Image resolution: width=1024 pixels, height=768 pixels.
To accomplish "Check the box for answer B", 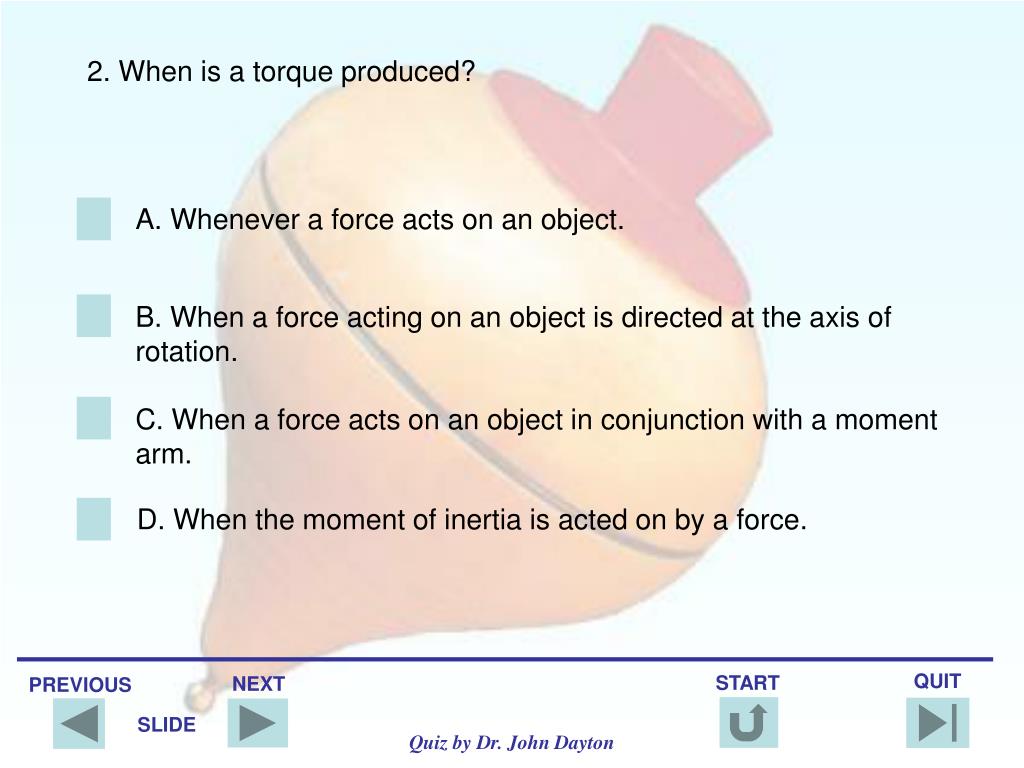I will point(93,316).
